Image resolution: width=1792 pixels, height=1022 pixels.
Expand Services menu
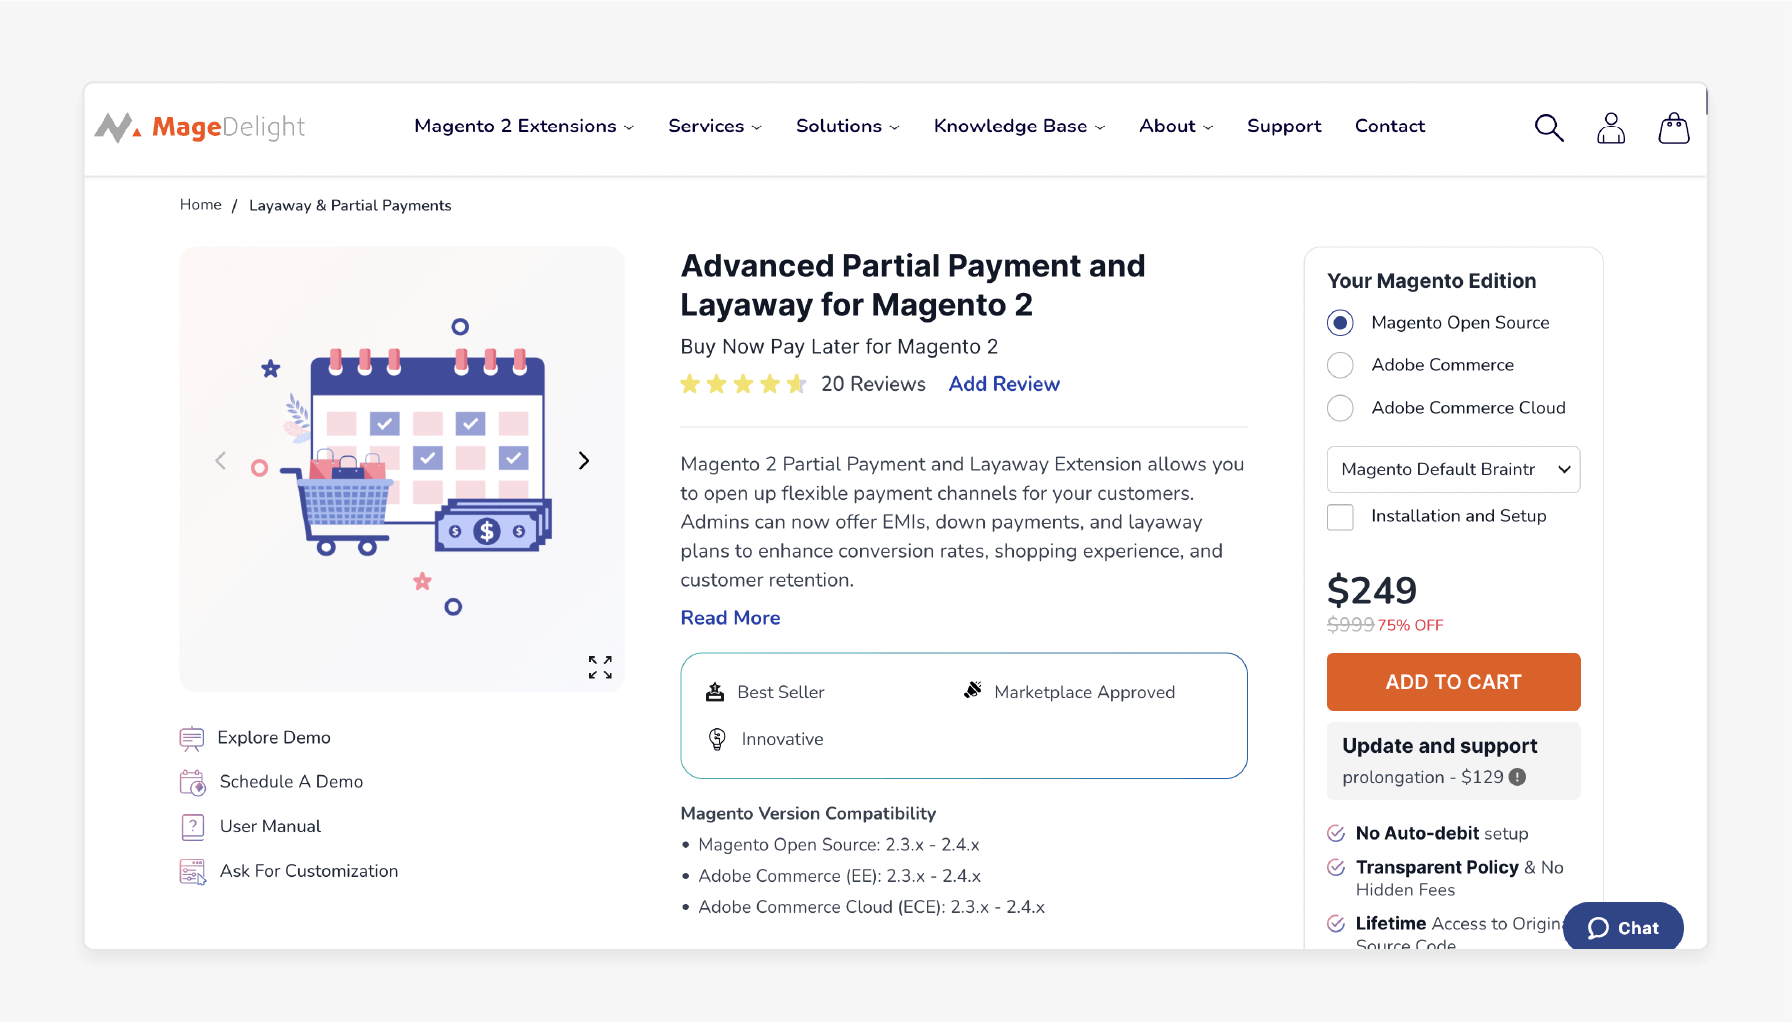click(x=715, y=126)
